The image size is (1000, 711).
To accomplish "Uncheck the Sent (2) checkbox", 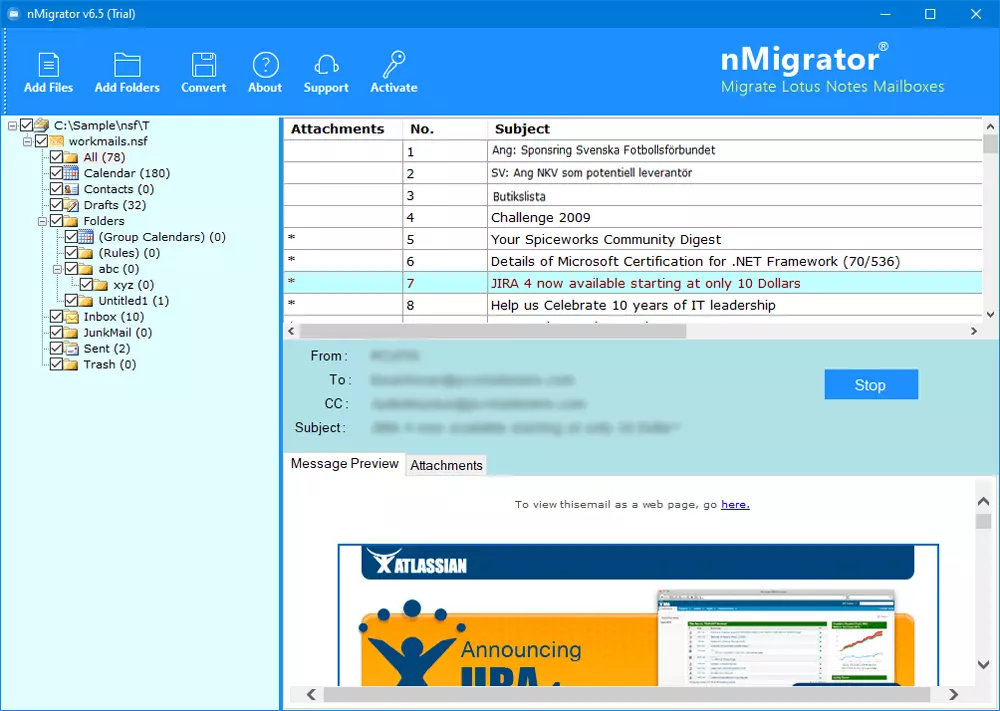I will pyautogui.click(x=56, y=348).
